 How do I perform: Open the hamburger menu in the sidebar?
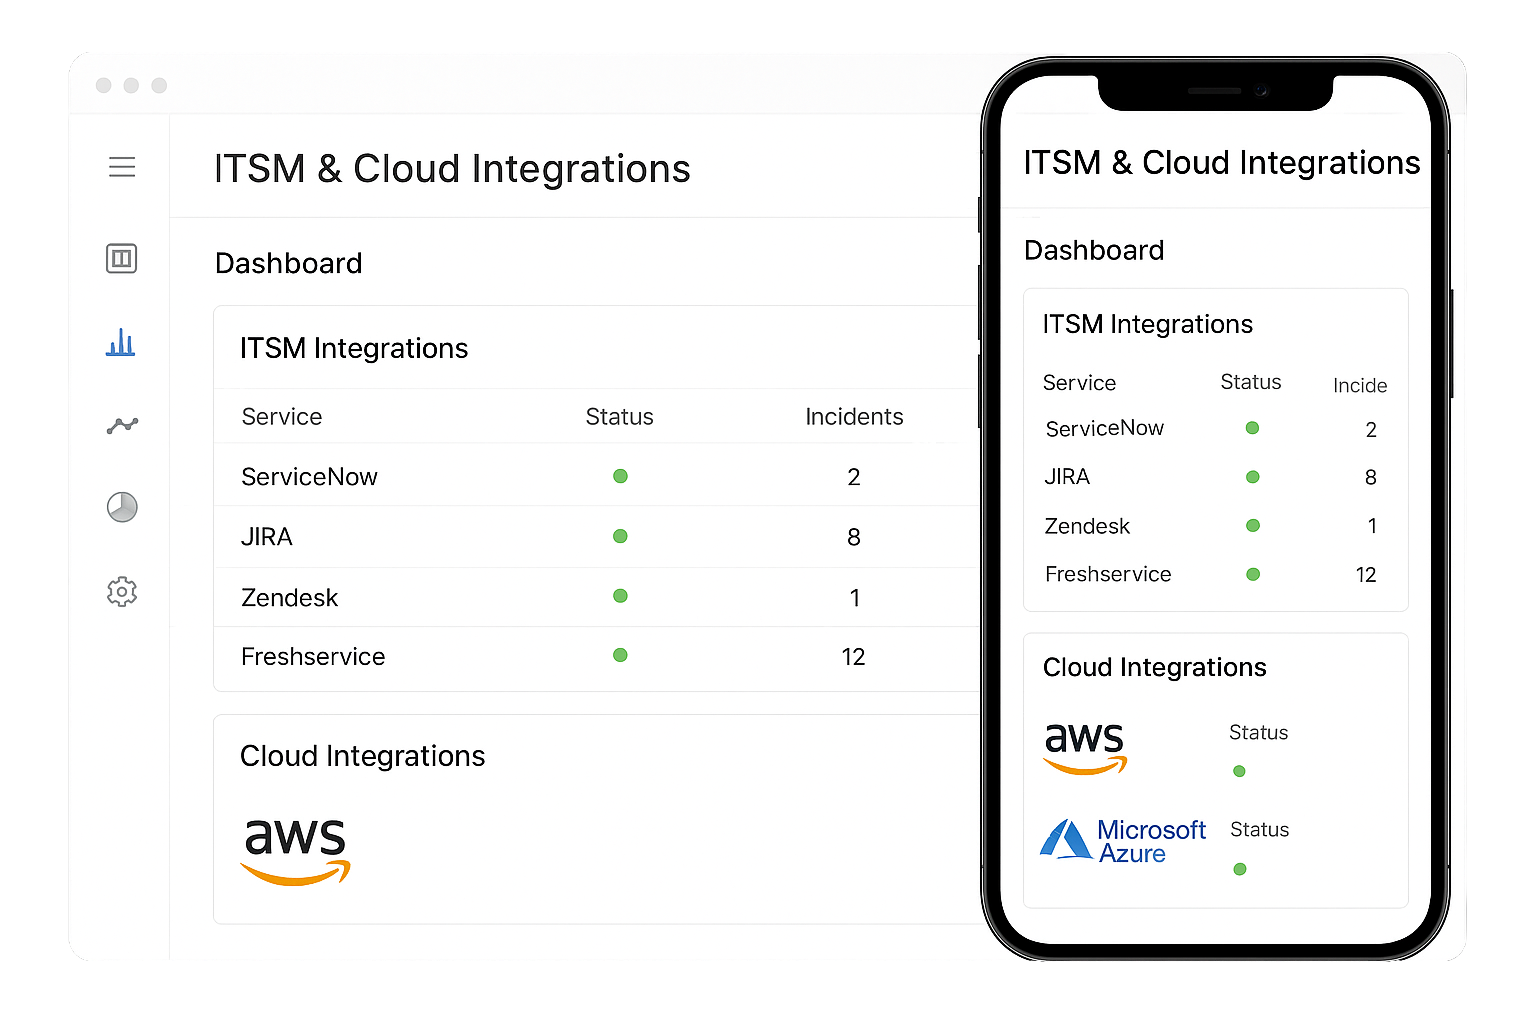coord(122,167)
